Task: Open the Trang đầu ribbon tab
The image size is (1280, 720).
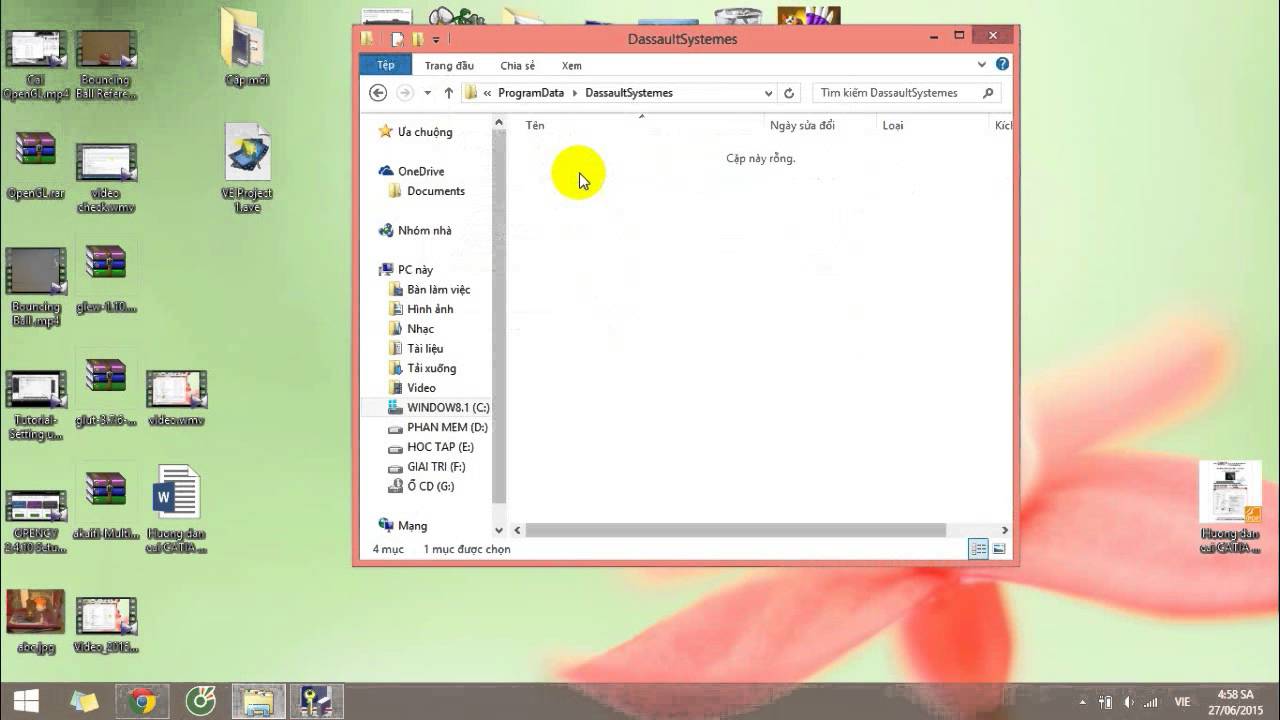Action: (449, 65)
